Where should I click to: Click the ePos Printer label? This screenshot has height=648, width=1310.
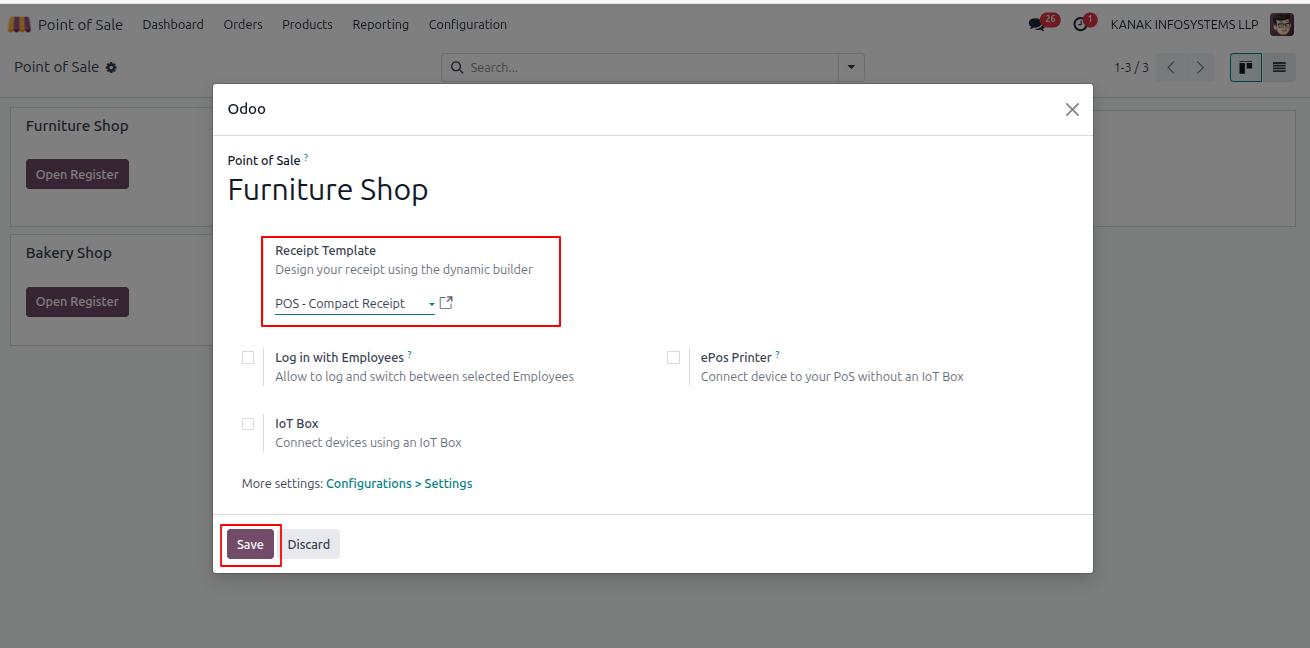tap(736, 357)
